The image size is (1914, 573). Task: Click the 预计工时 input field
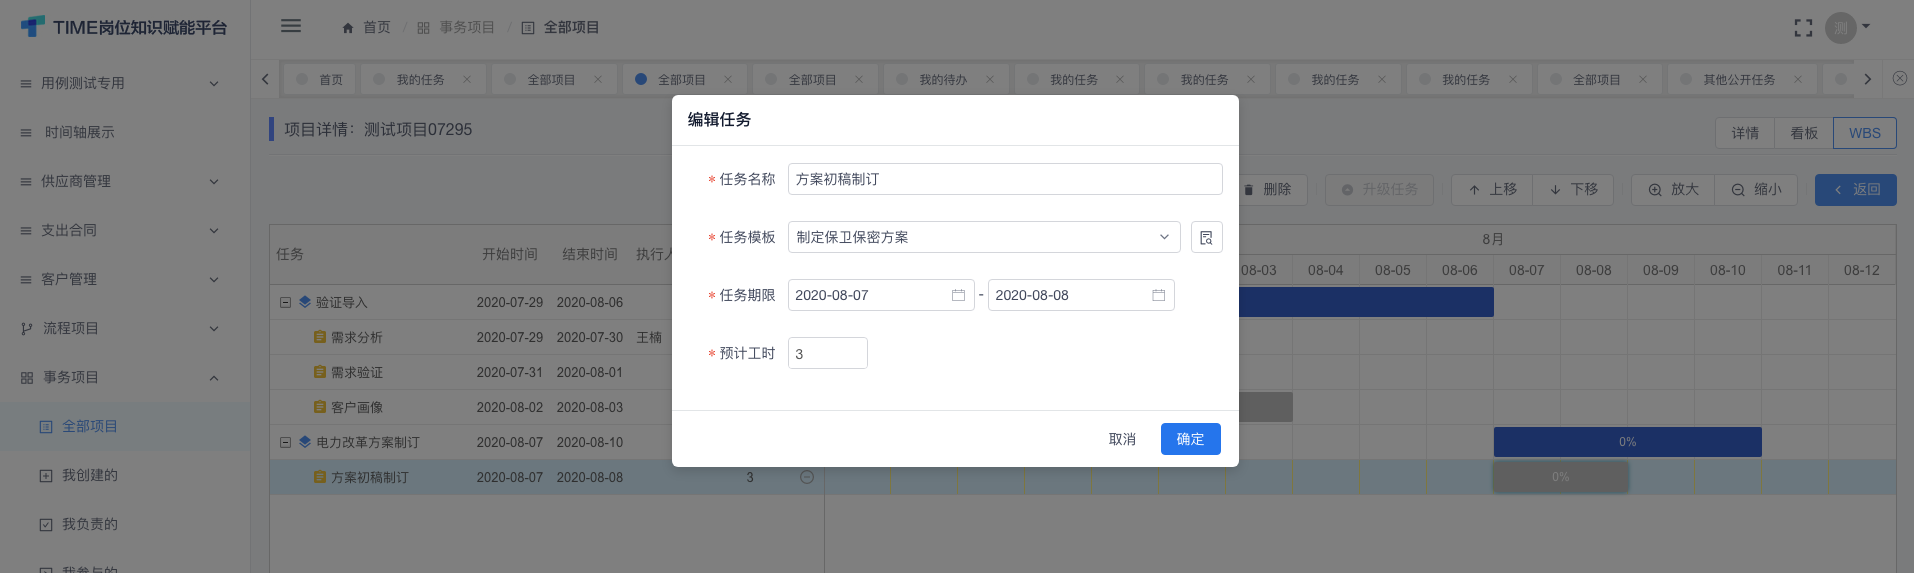click(827, 353)
